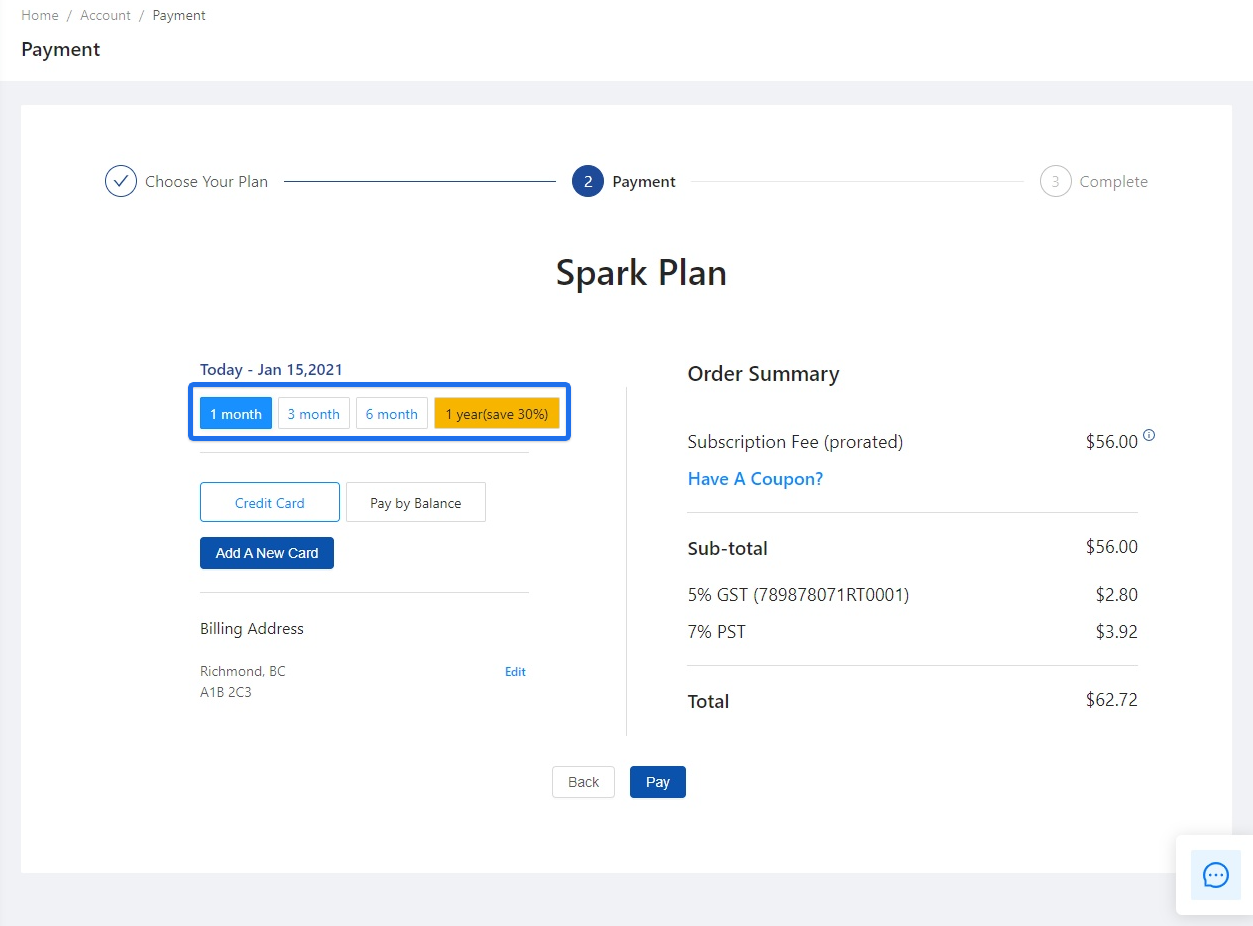Click the Payment breadcrumb entry

[x=179, y=15]
